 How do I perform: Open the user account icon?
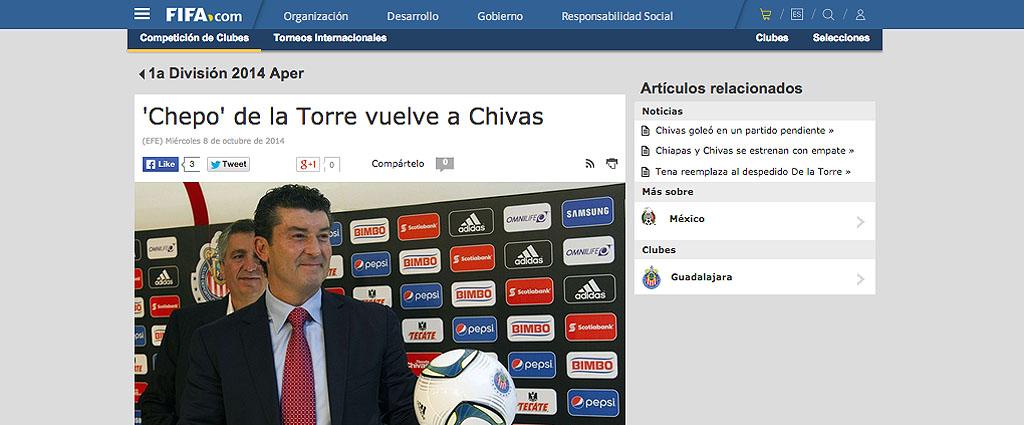[x=860, y=14]
